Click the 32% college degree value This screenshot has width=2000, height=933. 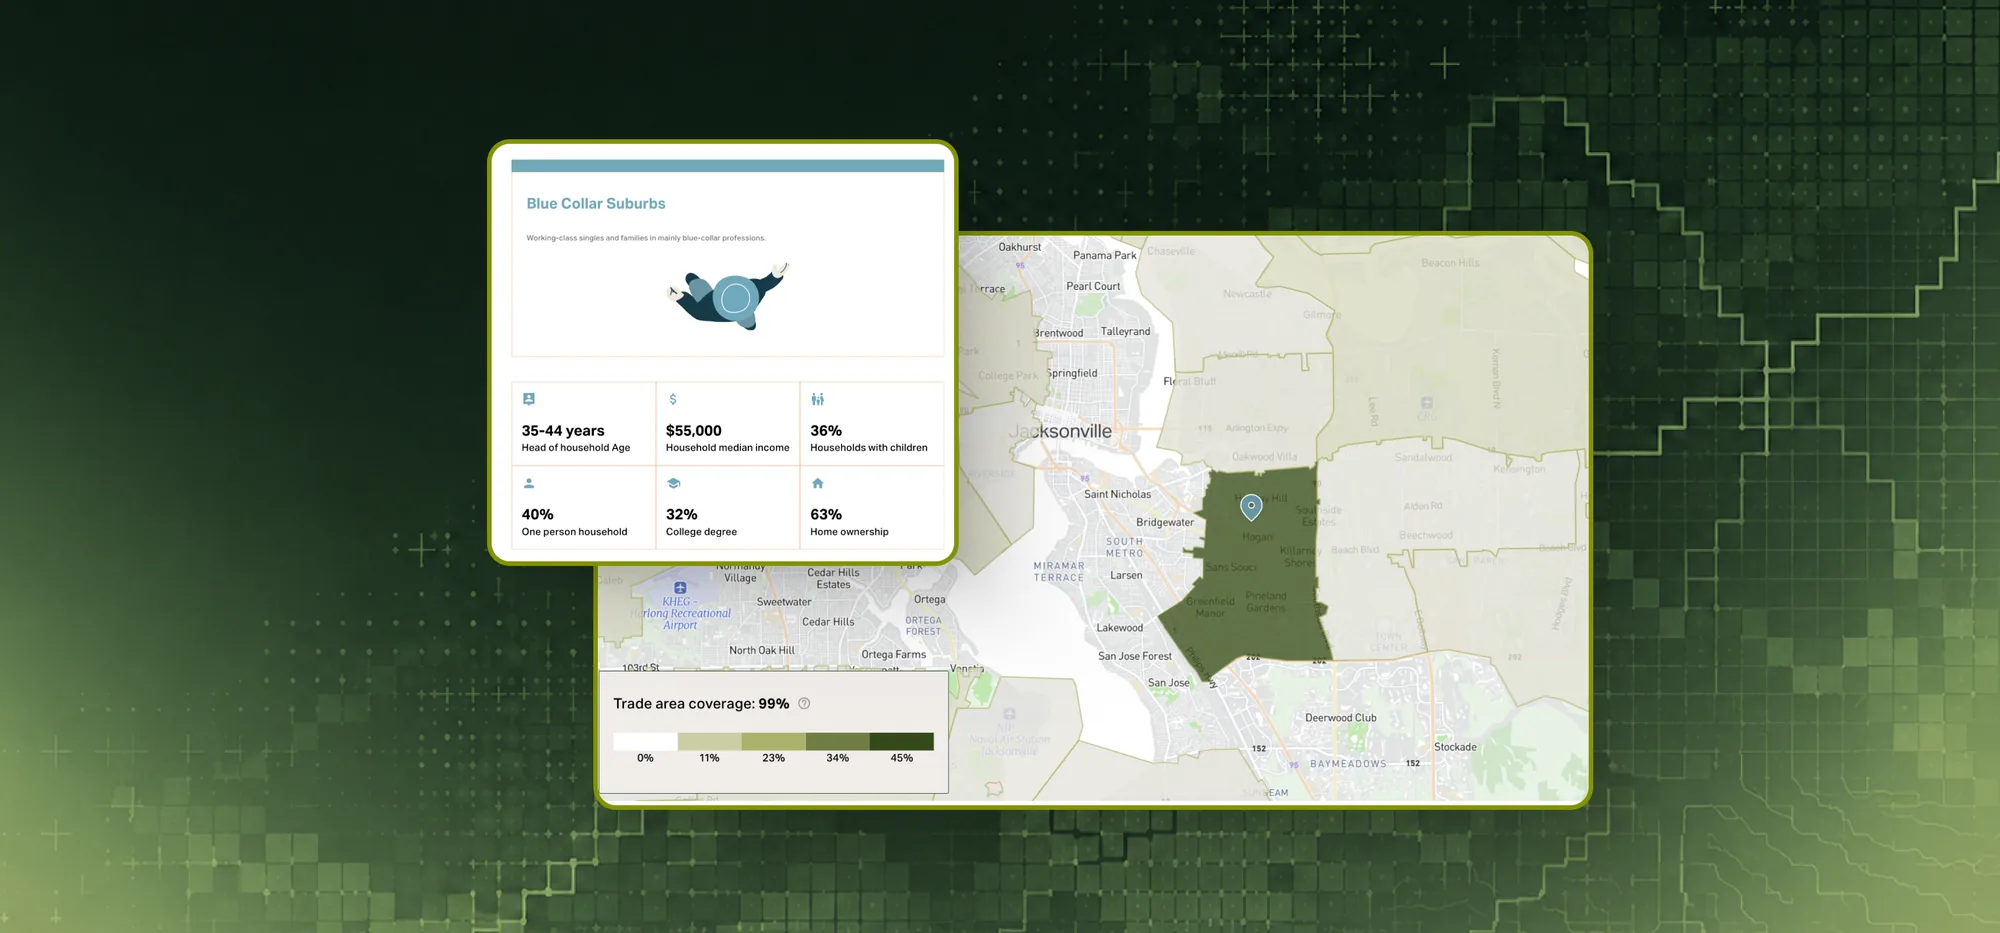pyautogui.click(x=681, y=515)
